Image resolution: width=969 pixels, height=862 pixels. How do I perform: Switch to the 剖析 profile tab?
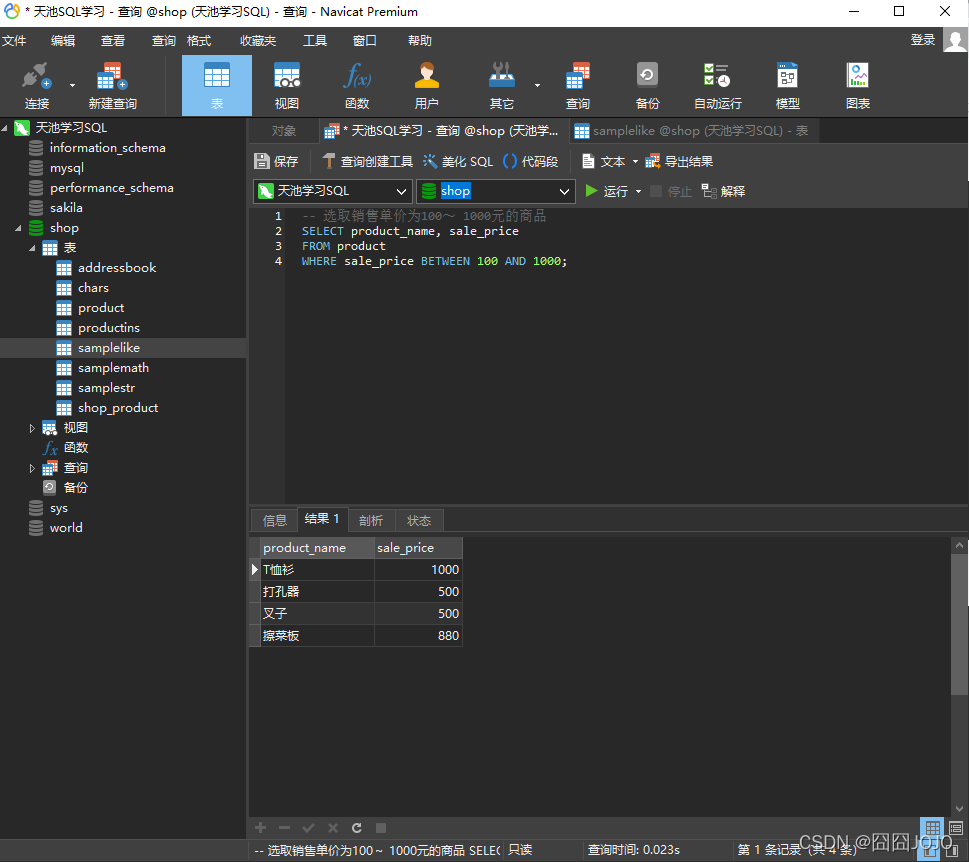click(x=371, y=520)
